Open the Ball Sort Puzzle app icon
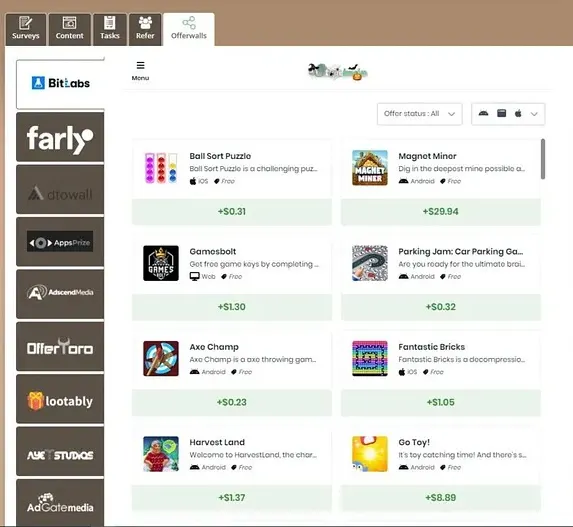 [x=161, y=168]
